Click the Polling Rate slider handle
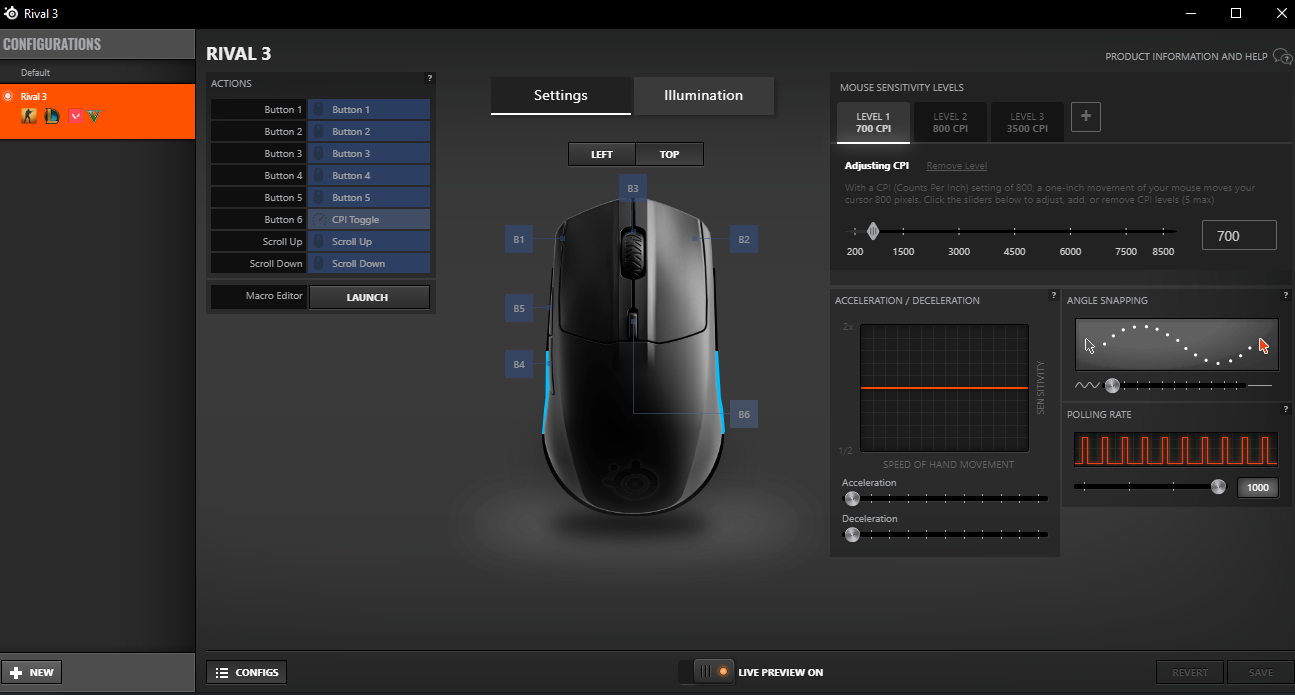 1218,487
